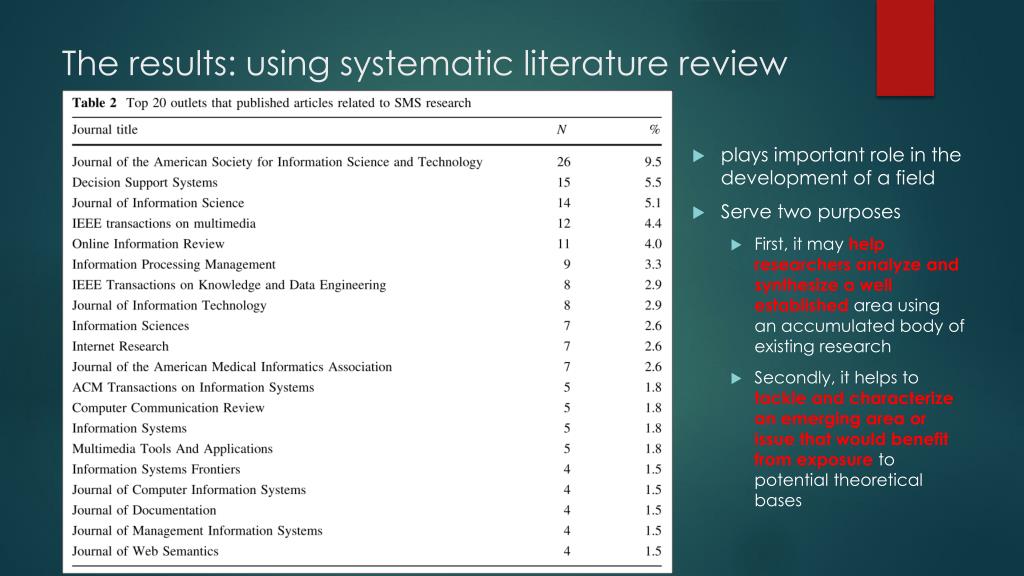Screen dimensions: 1024x576
Task: Select the N value "15"
Action: (x=564, y=182)
